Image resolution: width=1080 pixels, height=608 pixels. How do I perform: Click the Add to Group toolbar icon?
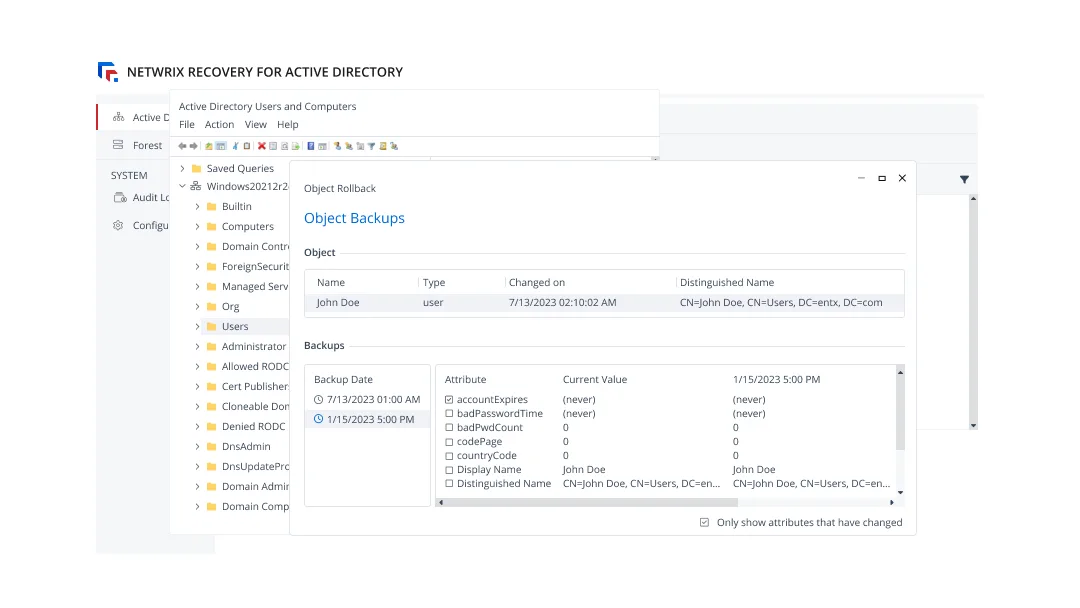394,146
